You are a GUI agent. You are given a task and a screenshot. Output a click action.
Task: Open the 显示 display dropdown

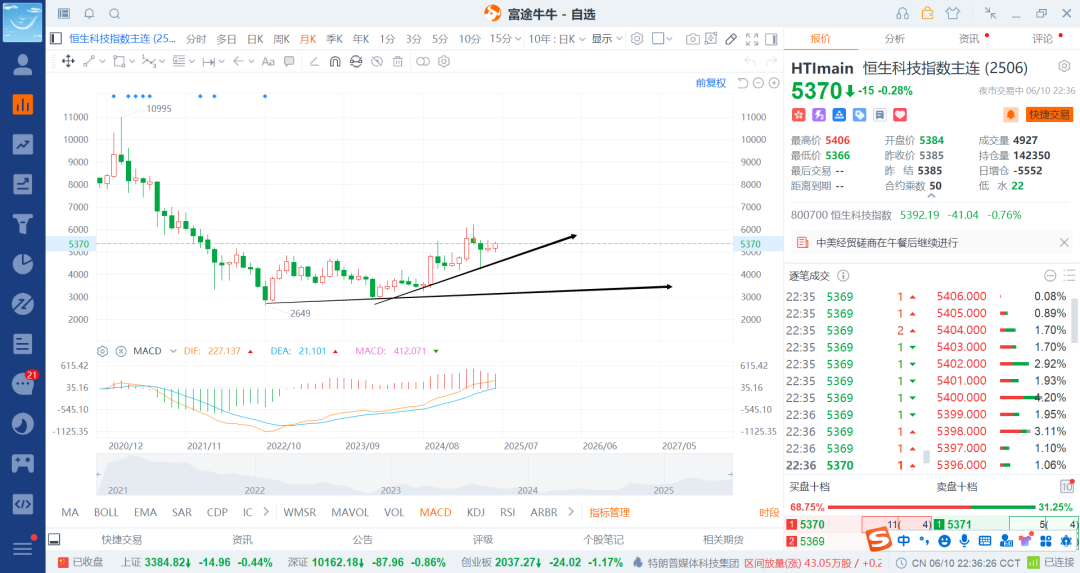pyautogui.click(x=607, y=39)
